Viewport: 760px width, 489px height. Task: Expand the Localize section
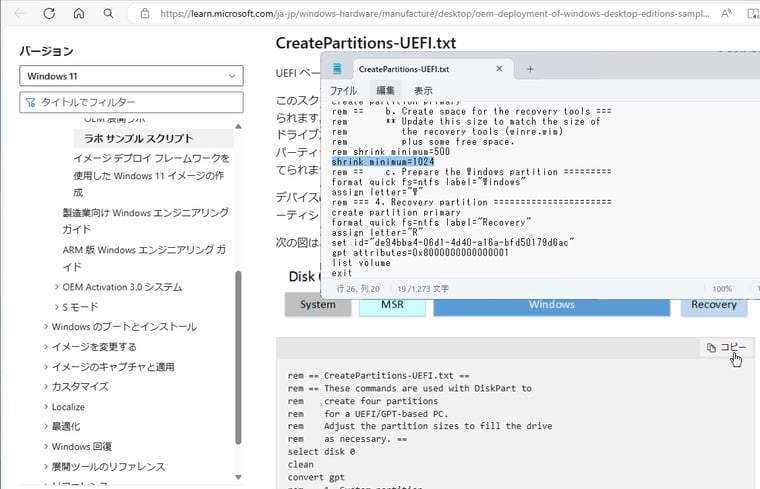pos(46,407)
